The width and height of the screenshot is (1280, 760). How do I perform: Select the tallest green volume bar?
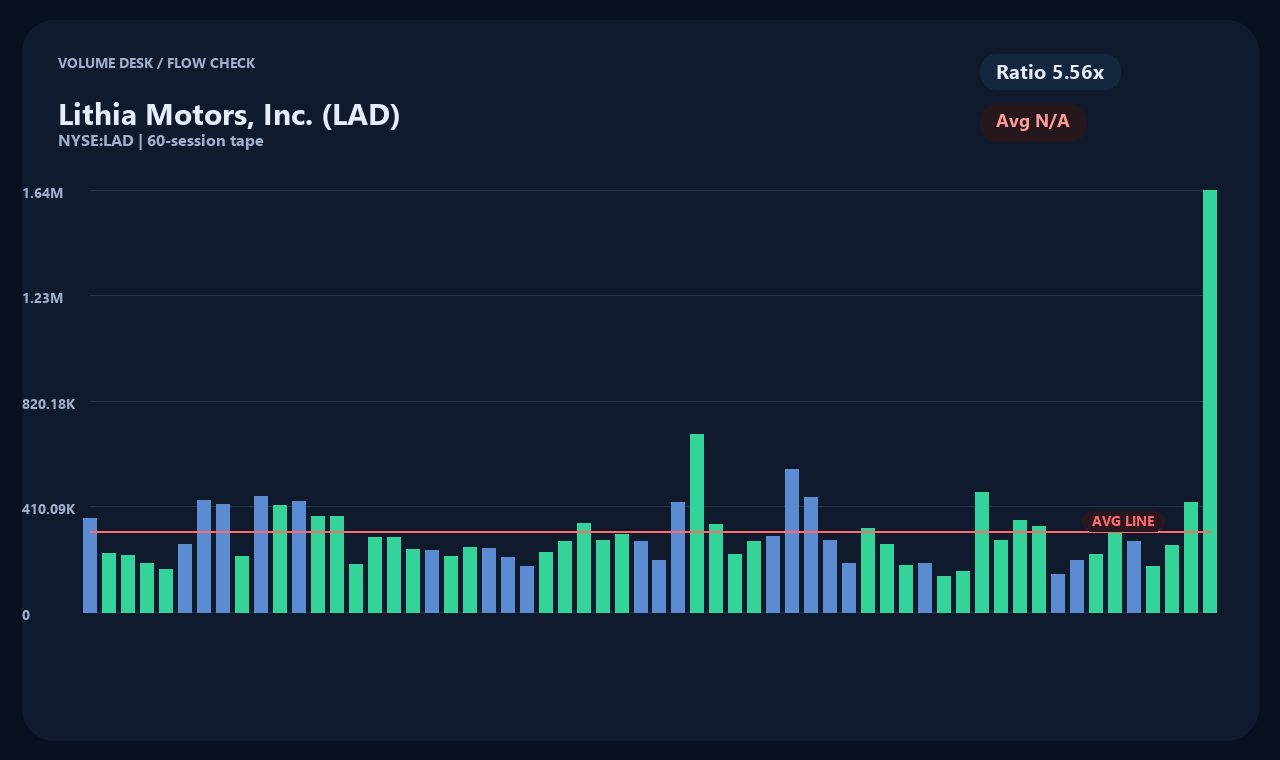(1210, 401)
